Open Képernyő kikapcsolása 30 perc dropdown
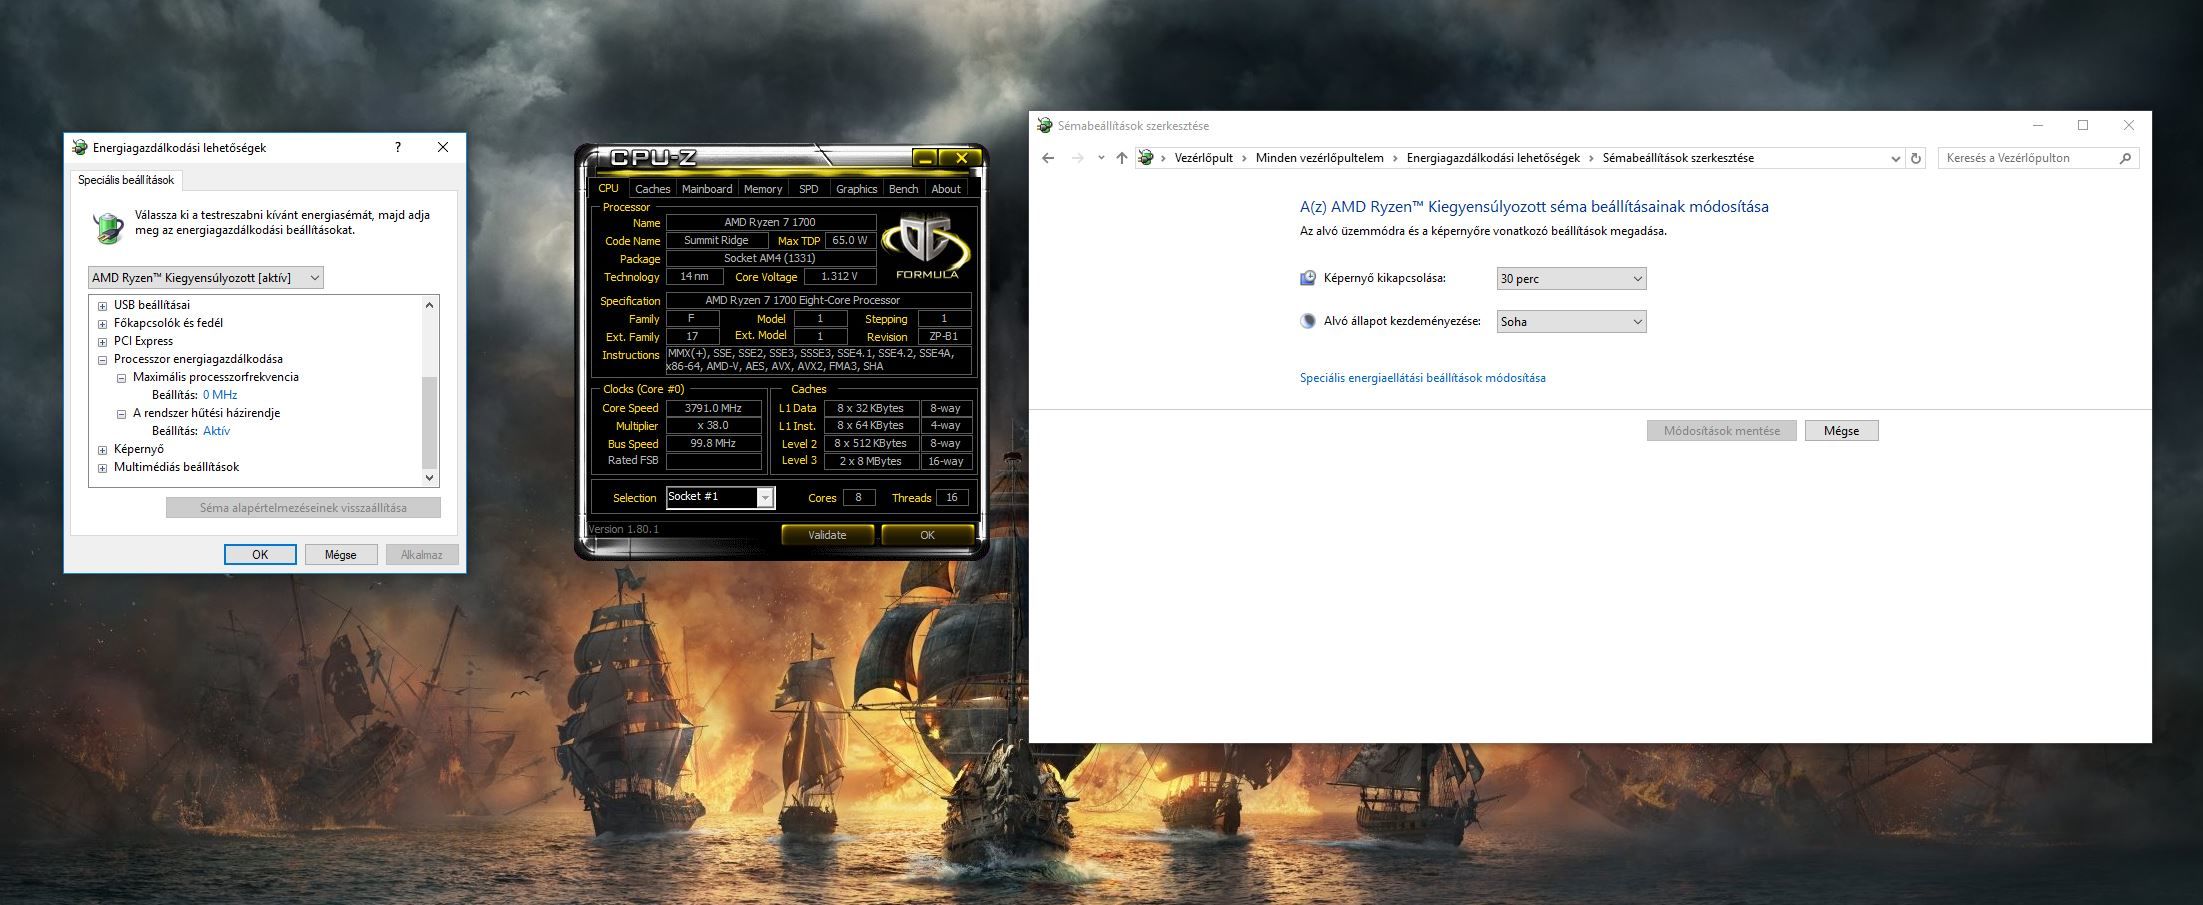Screen dimensions: 2203x905 click(x=1571, y=279)
